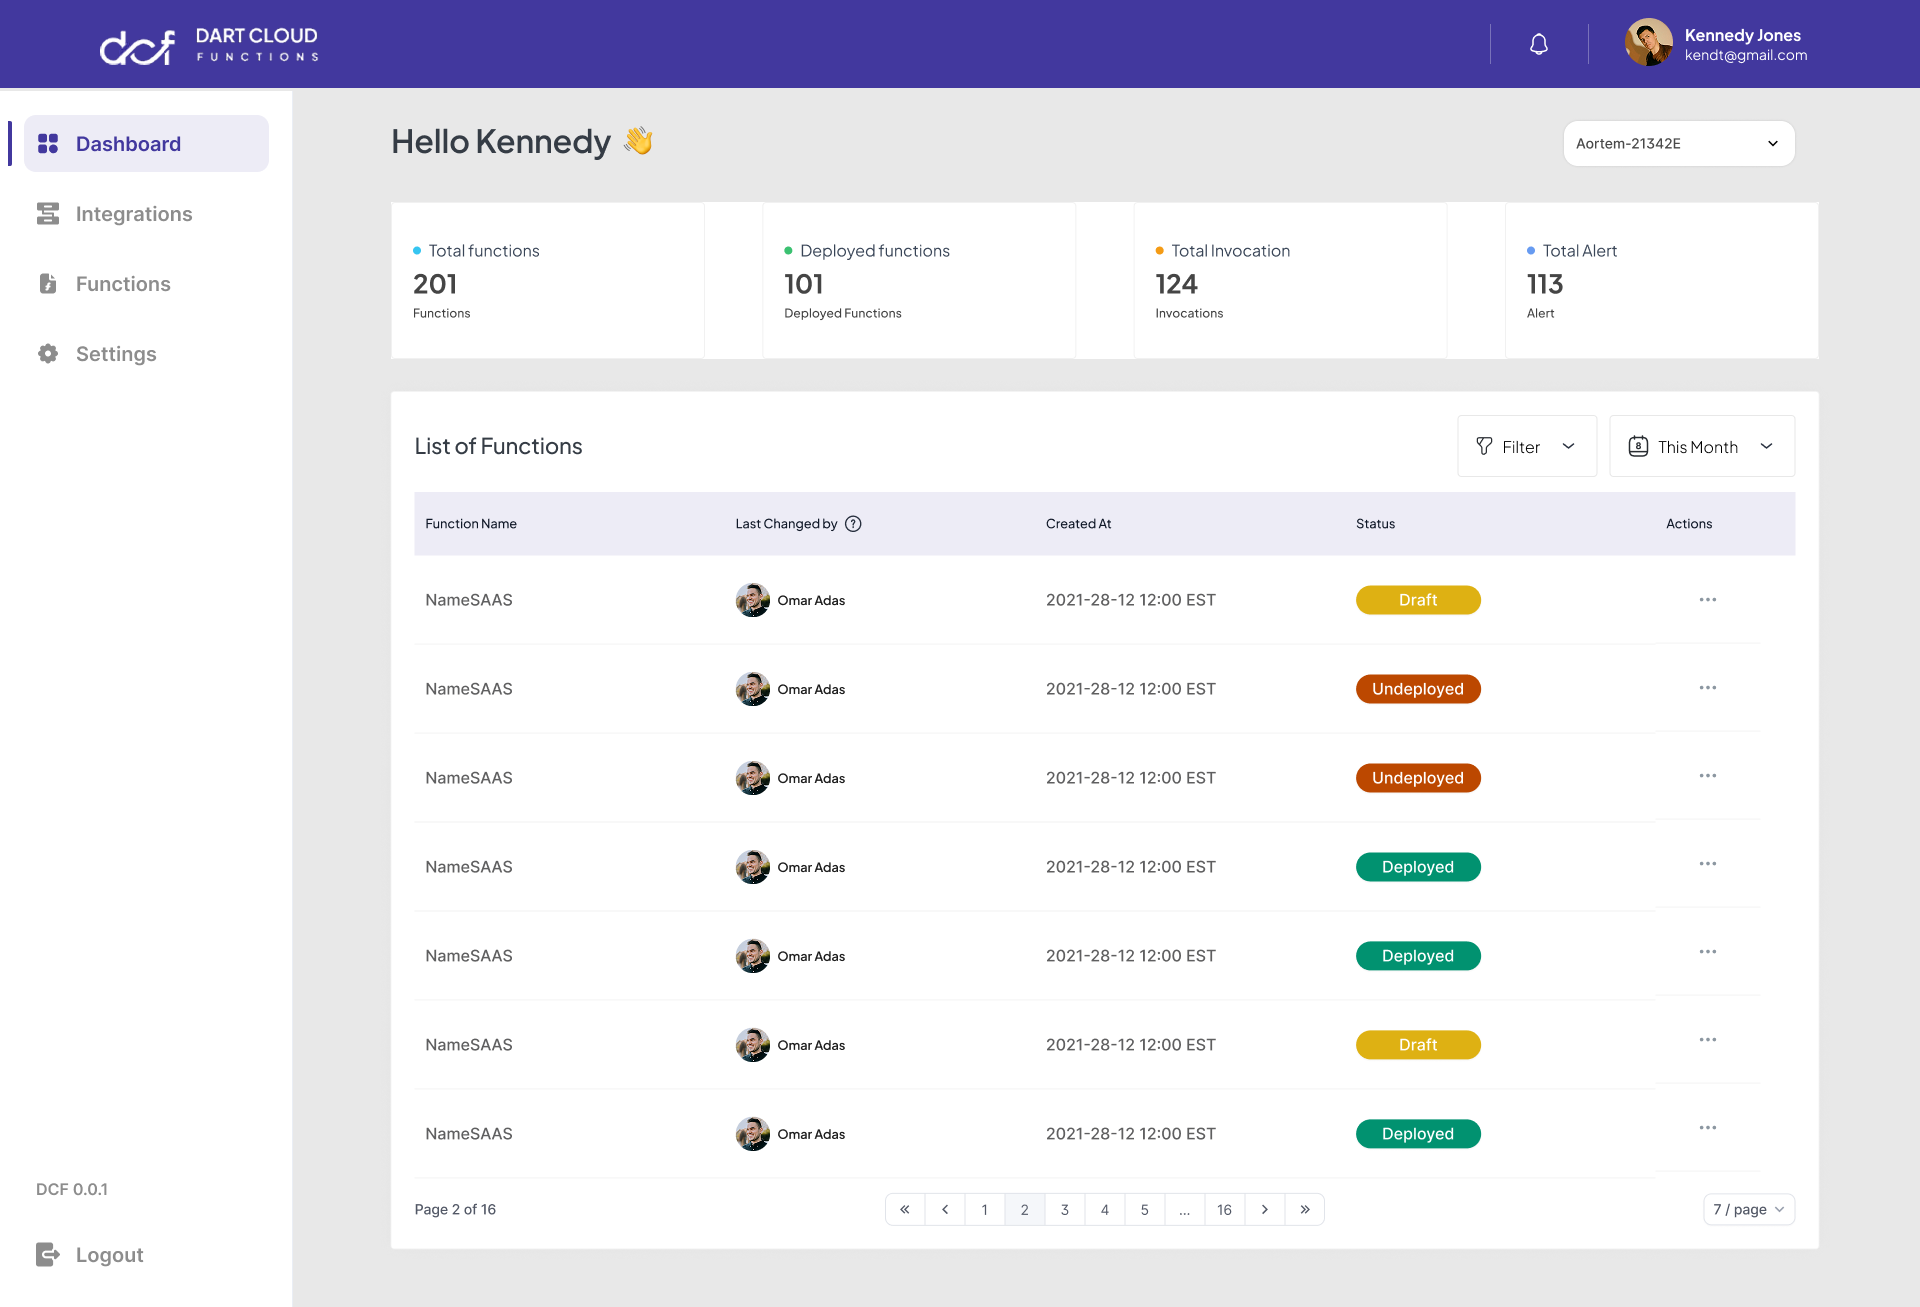Click the help icon beside Last Changed by
This screenshot has height=1307, width=1920.
pyautogui.click(x=854, y=523)
